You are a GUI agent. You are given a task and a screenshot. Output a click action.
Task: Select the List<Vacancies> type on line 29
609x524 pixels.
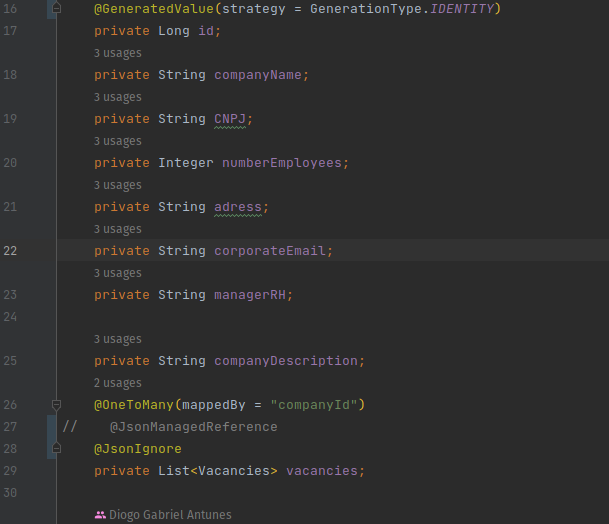pos(218,471)
